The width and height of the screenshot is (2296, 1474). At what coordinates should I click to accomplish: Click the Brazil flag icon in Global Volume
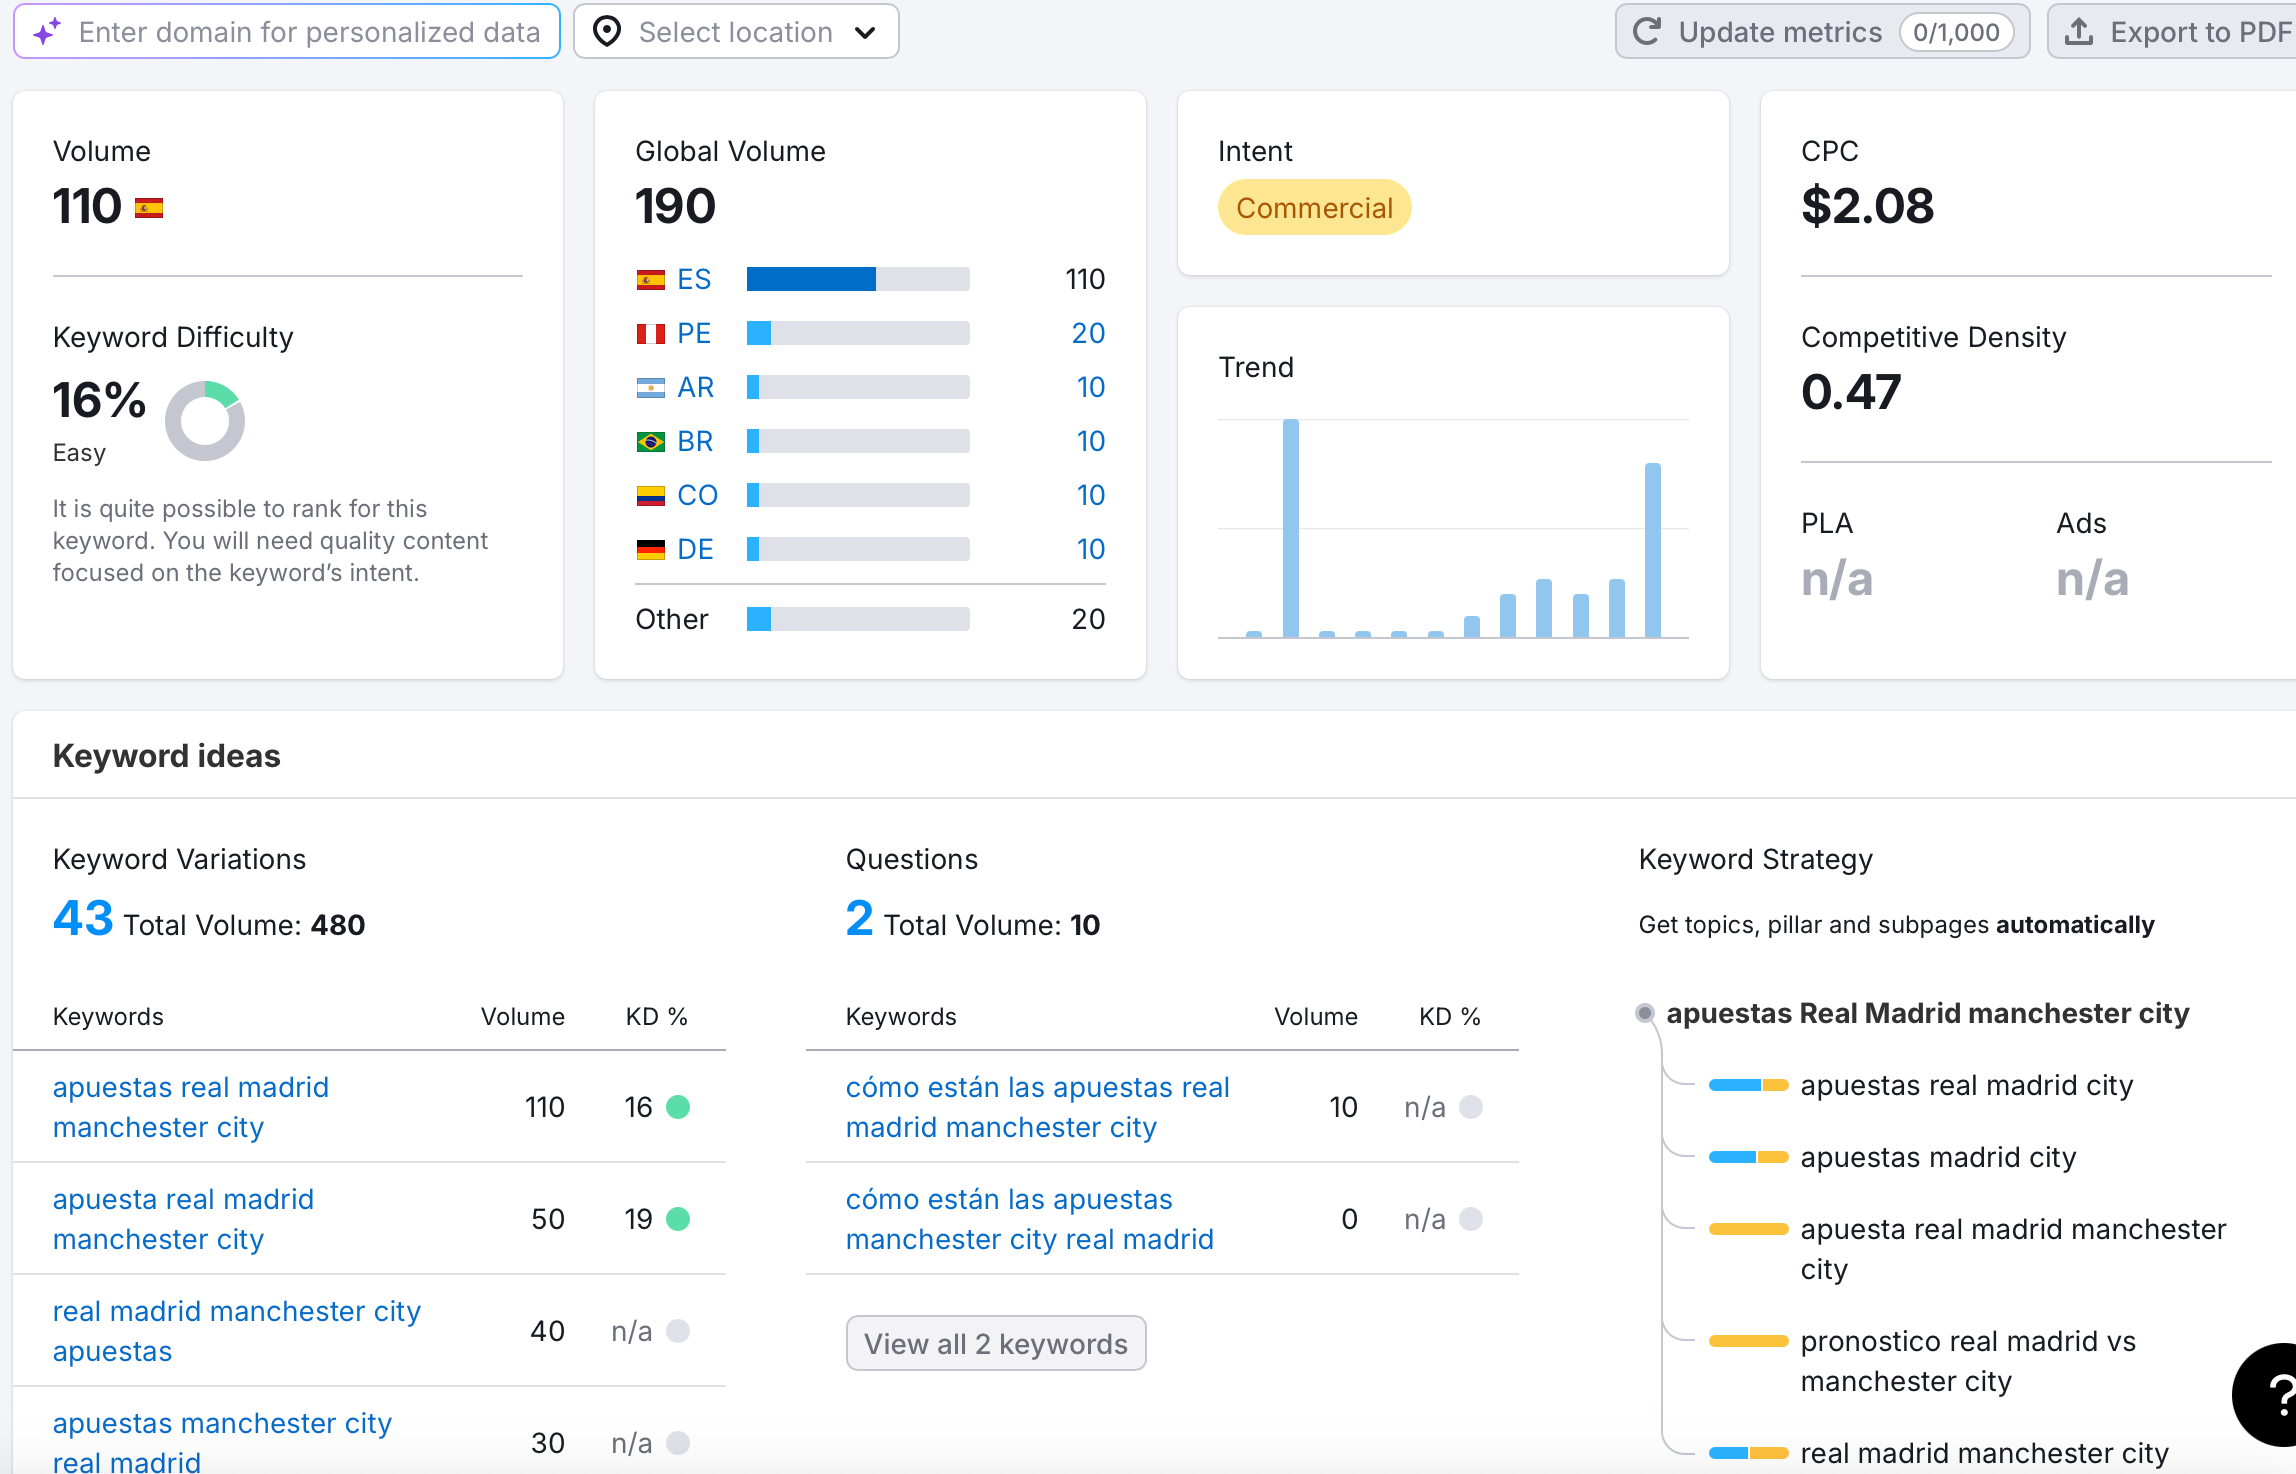650,441
